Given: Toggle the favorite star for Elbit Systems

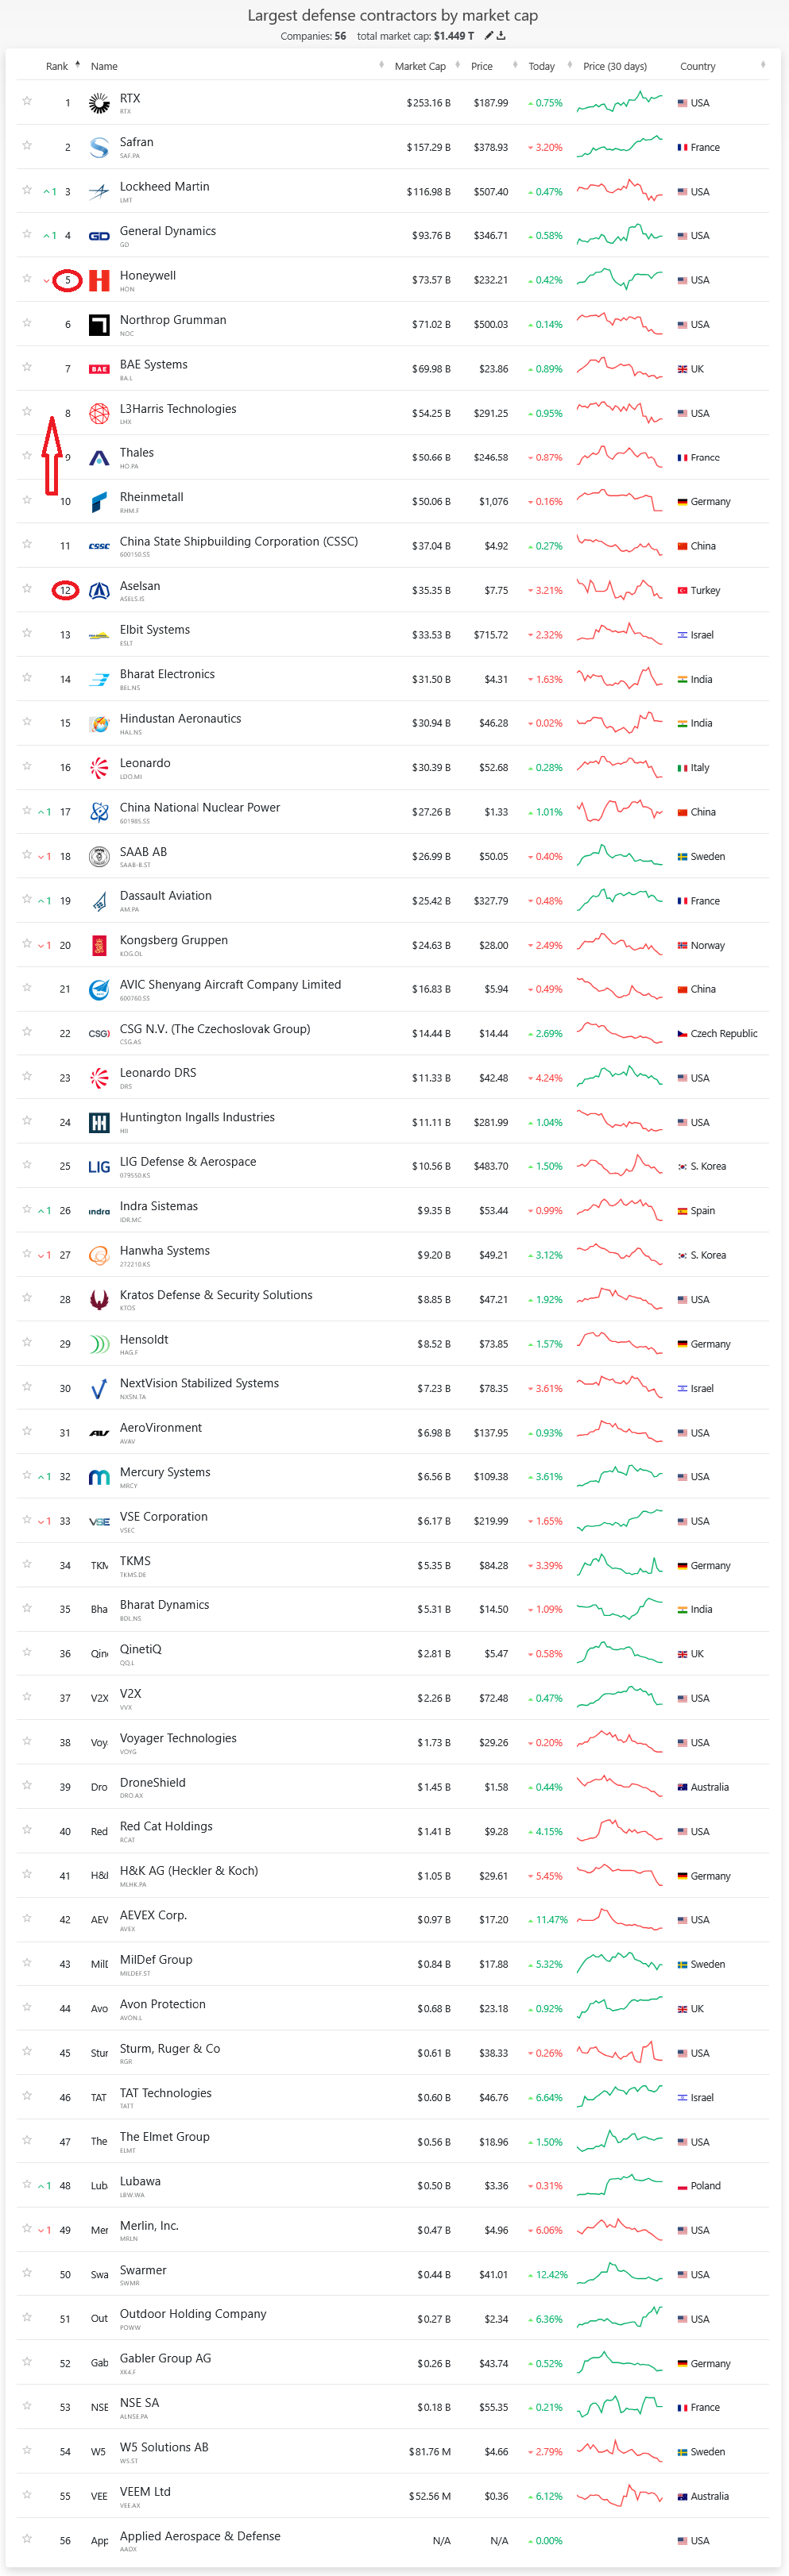Looking at the screenshot, I should tap(27, 633).
